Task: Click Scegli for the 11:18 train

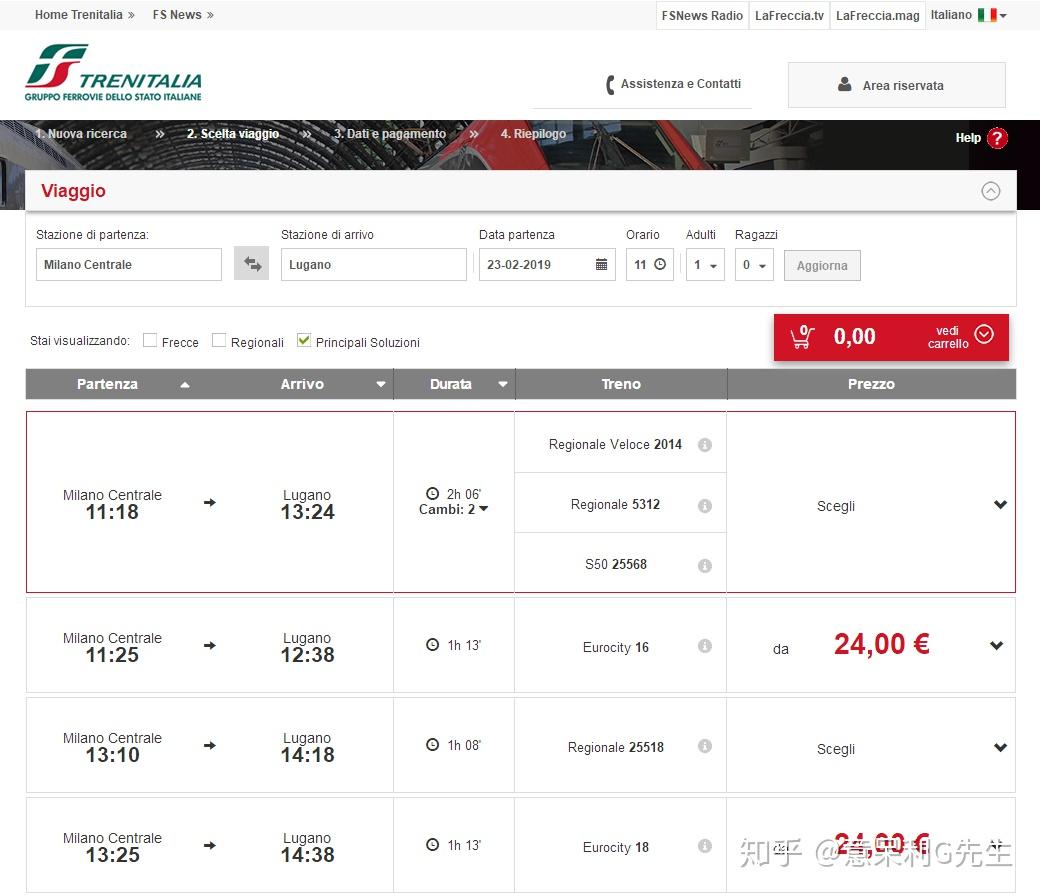Action: pos(835,506)
